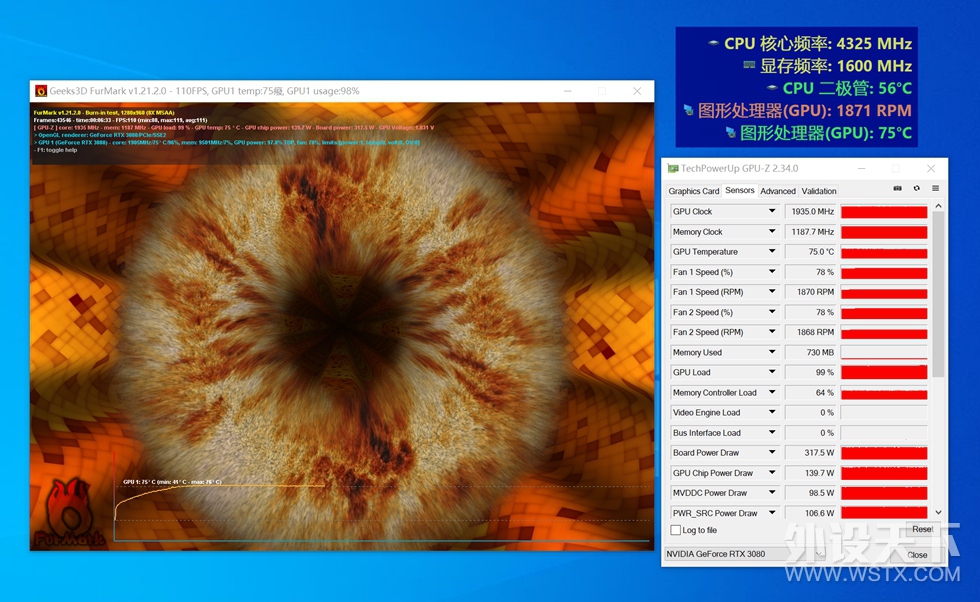This screenshot has height=602, width=980.
Task: Click the GPU-Z screenshot camera icon
Action: click(898, 188)
